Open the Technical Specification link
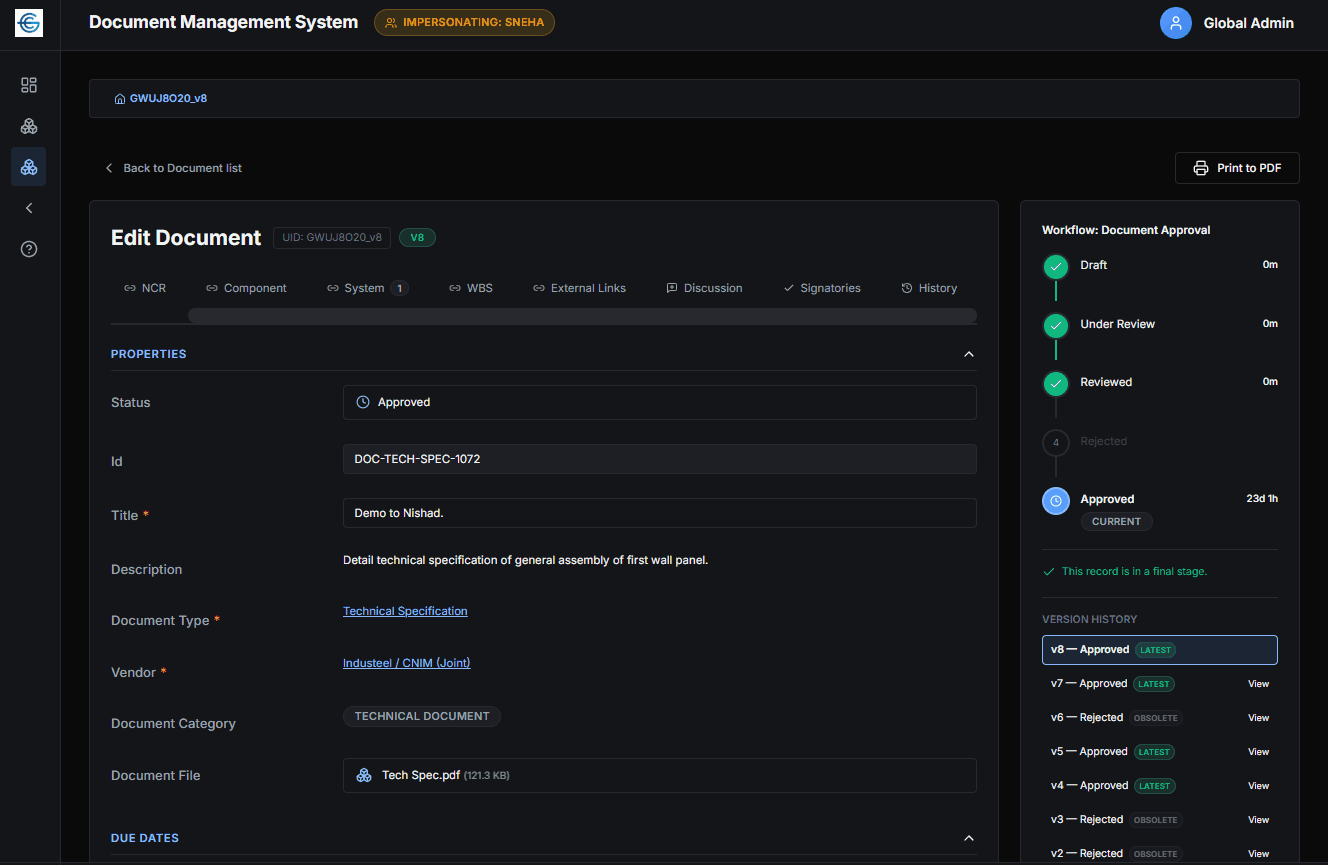 tap(405, 611)
